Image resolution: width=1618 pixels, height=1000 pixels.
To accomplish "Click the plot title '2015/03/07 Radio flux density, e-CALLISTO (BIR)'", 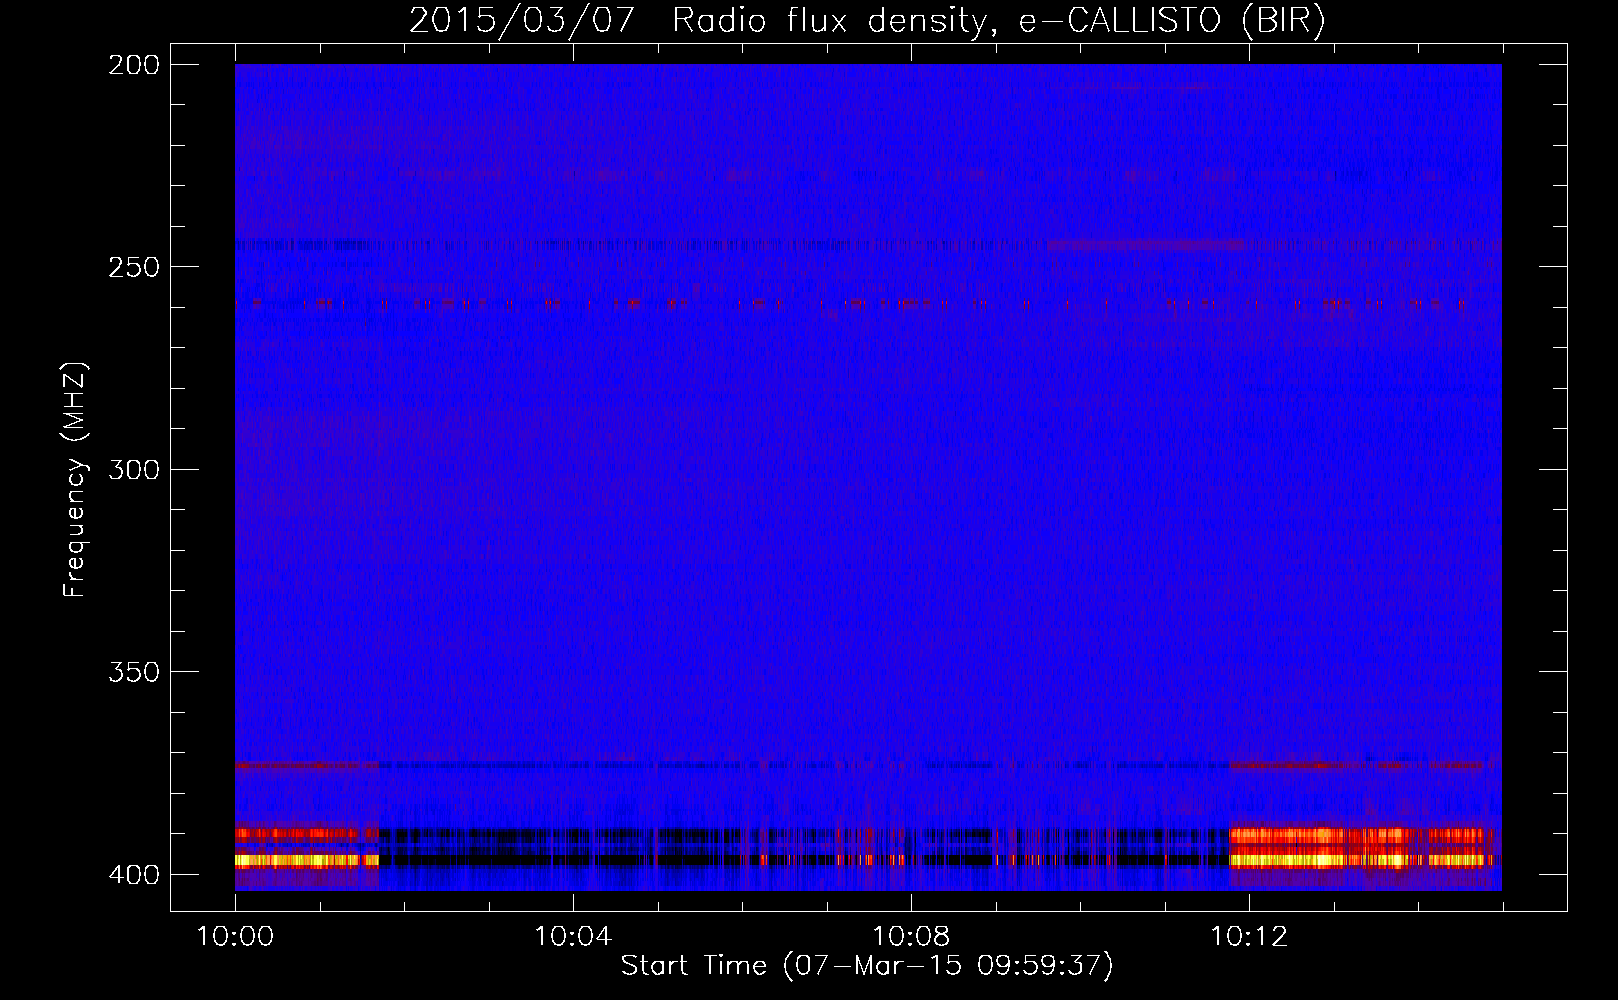I will (867, 21).
